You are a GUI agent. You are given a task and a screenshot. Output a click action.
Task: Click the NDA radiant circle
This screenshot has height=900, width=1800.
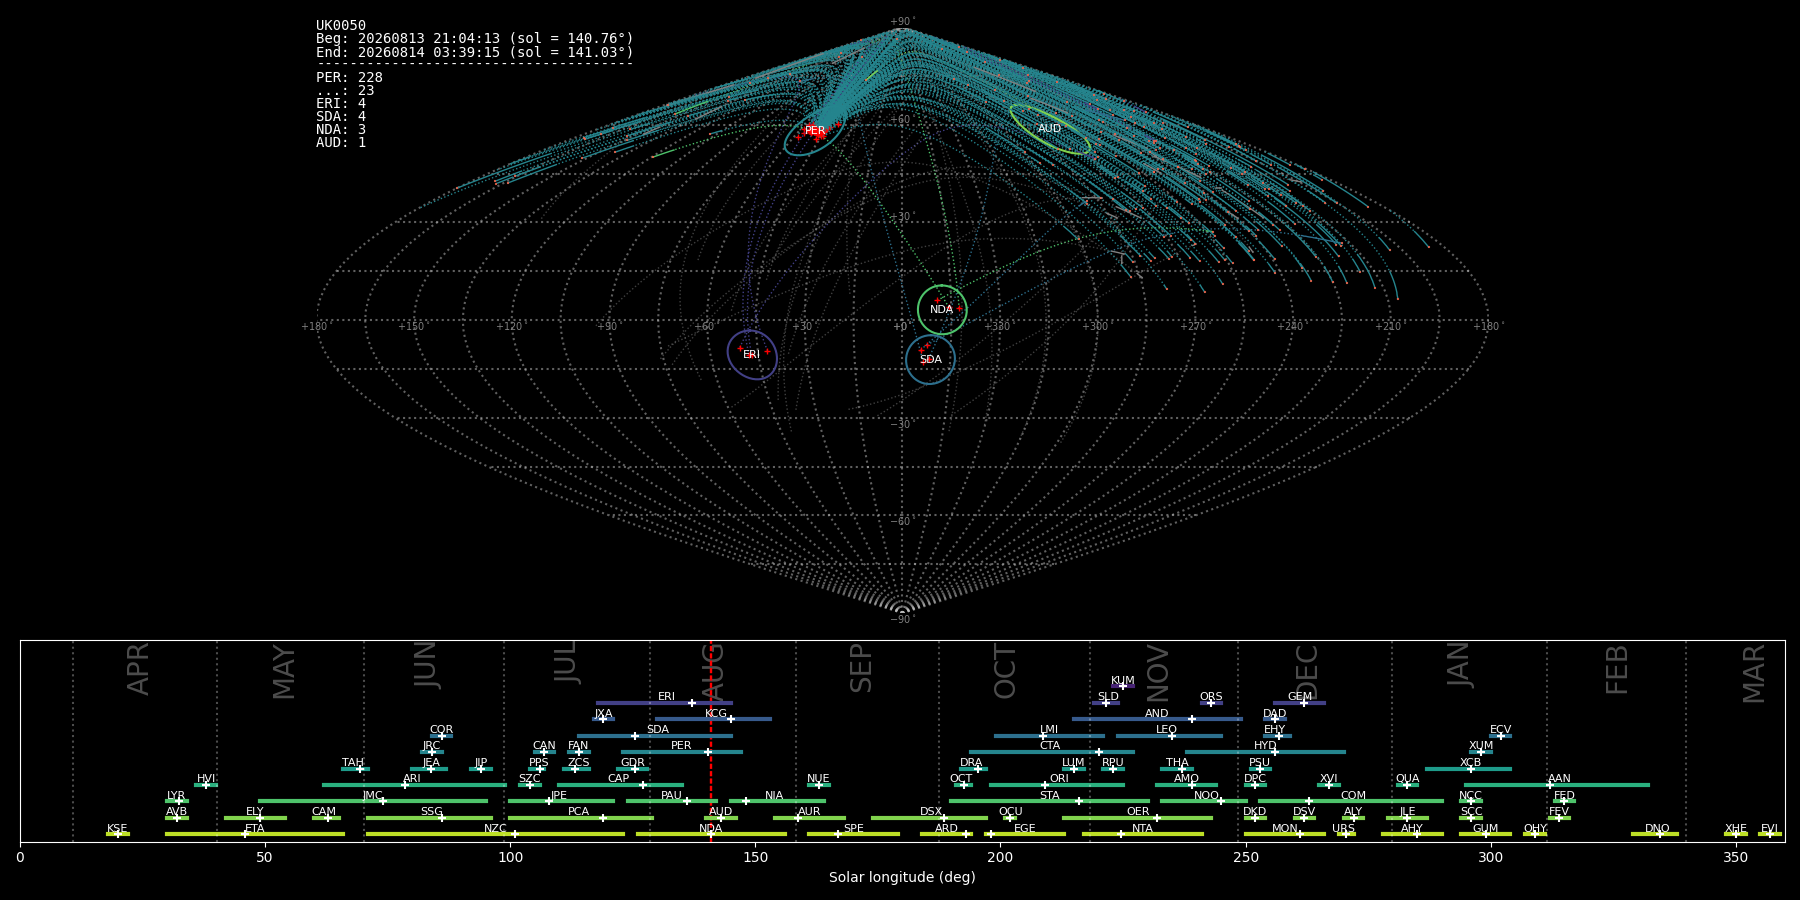coord(942,309)
